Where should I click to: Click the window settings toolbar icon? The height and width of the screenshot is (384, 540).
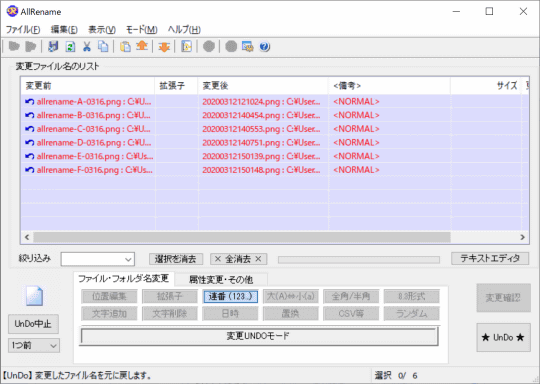[x=248, y=46]
